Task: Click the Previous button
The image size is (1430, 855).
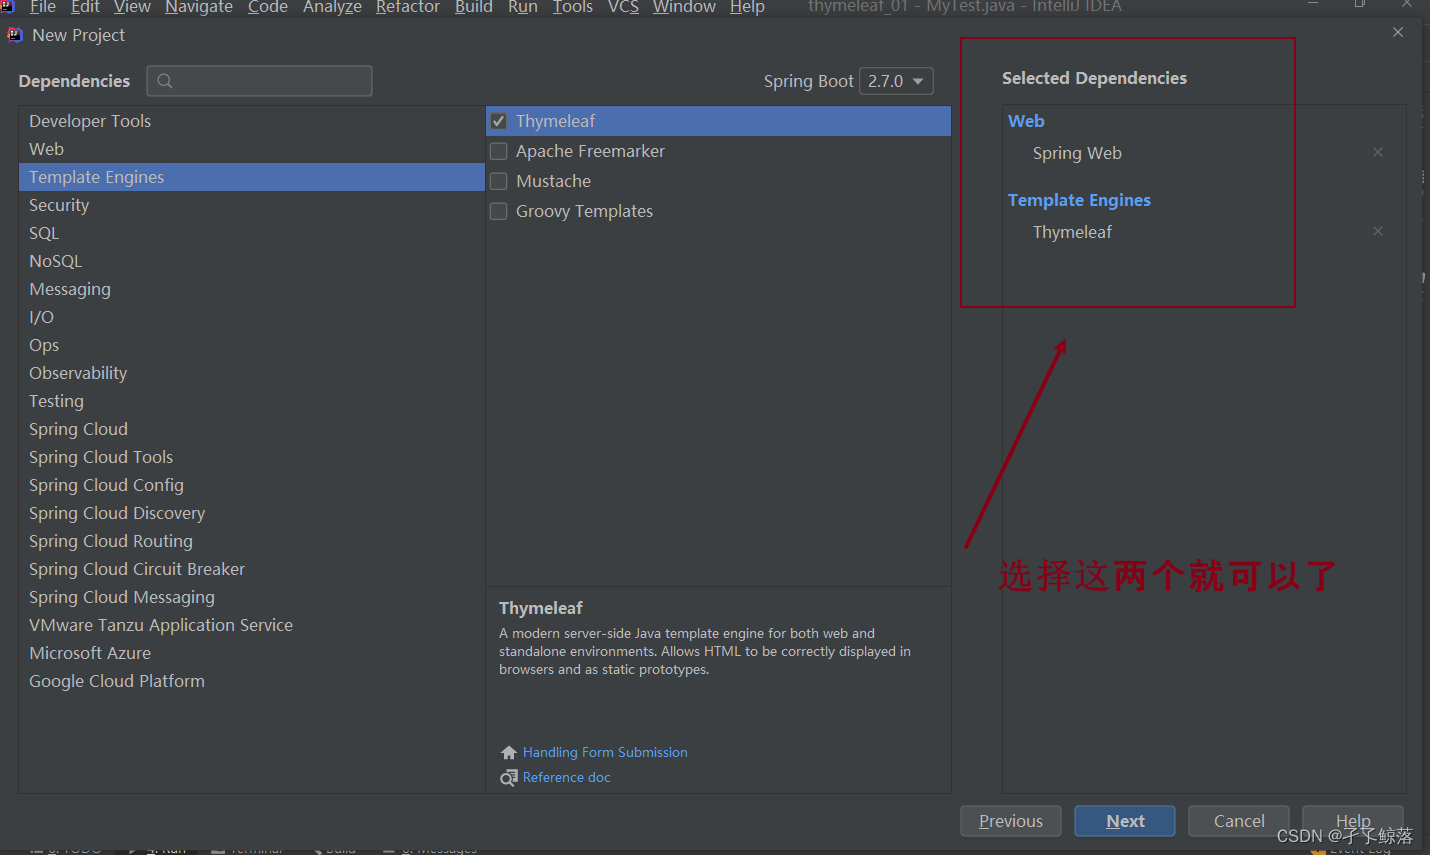Action: (x=1011, y=821)
